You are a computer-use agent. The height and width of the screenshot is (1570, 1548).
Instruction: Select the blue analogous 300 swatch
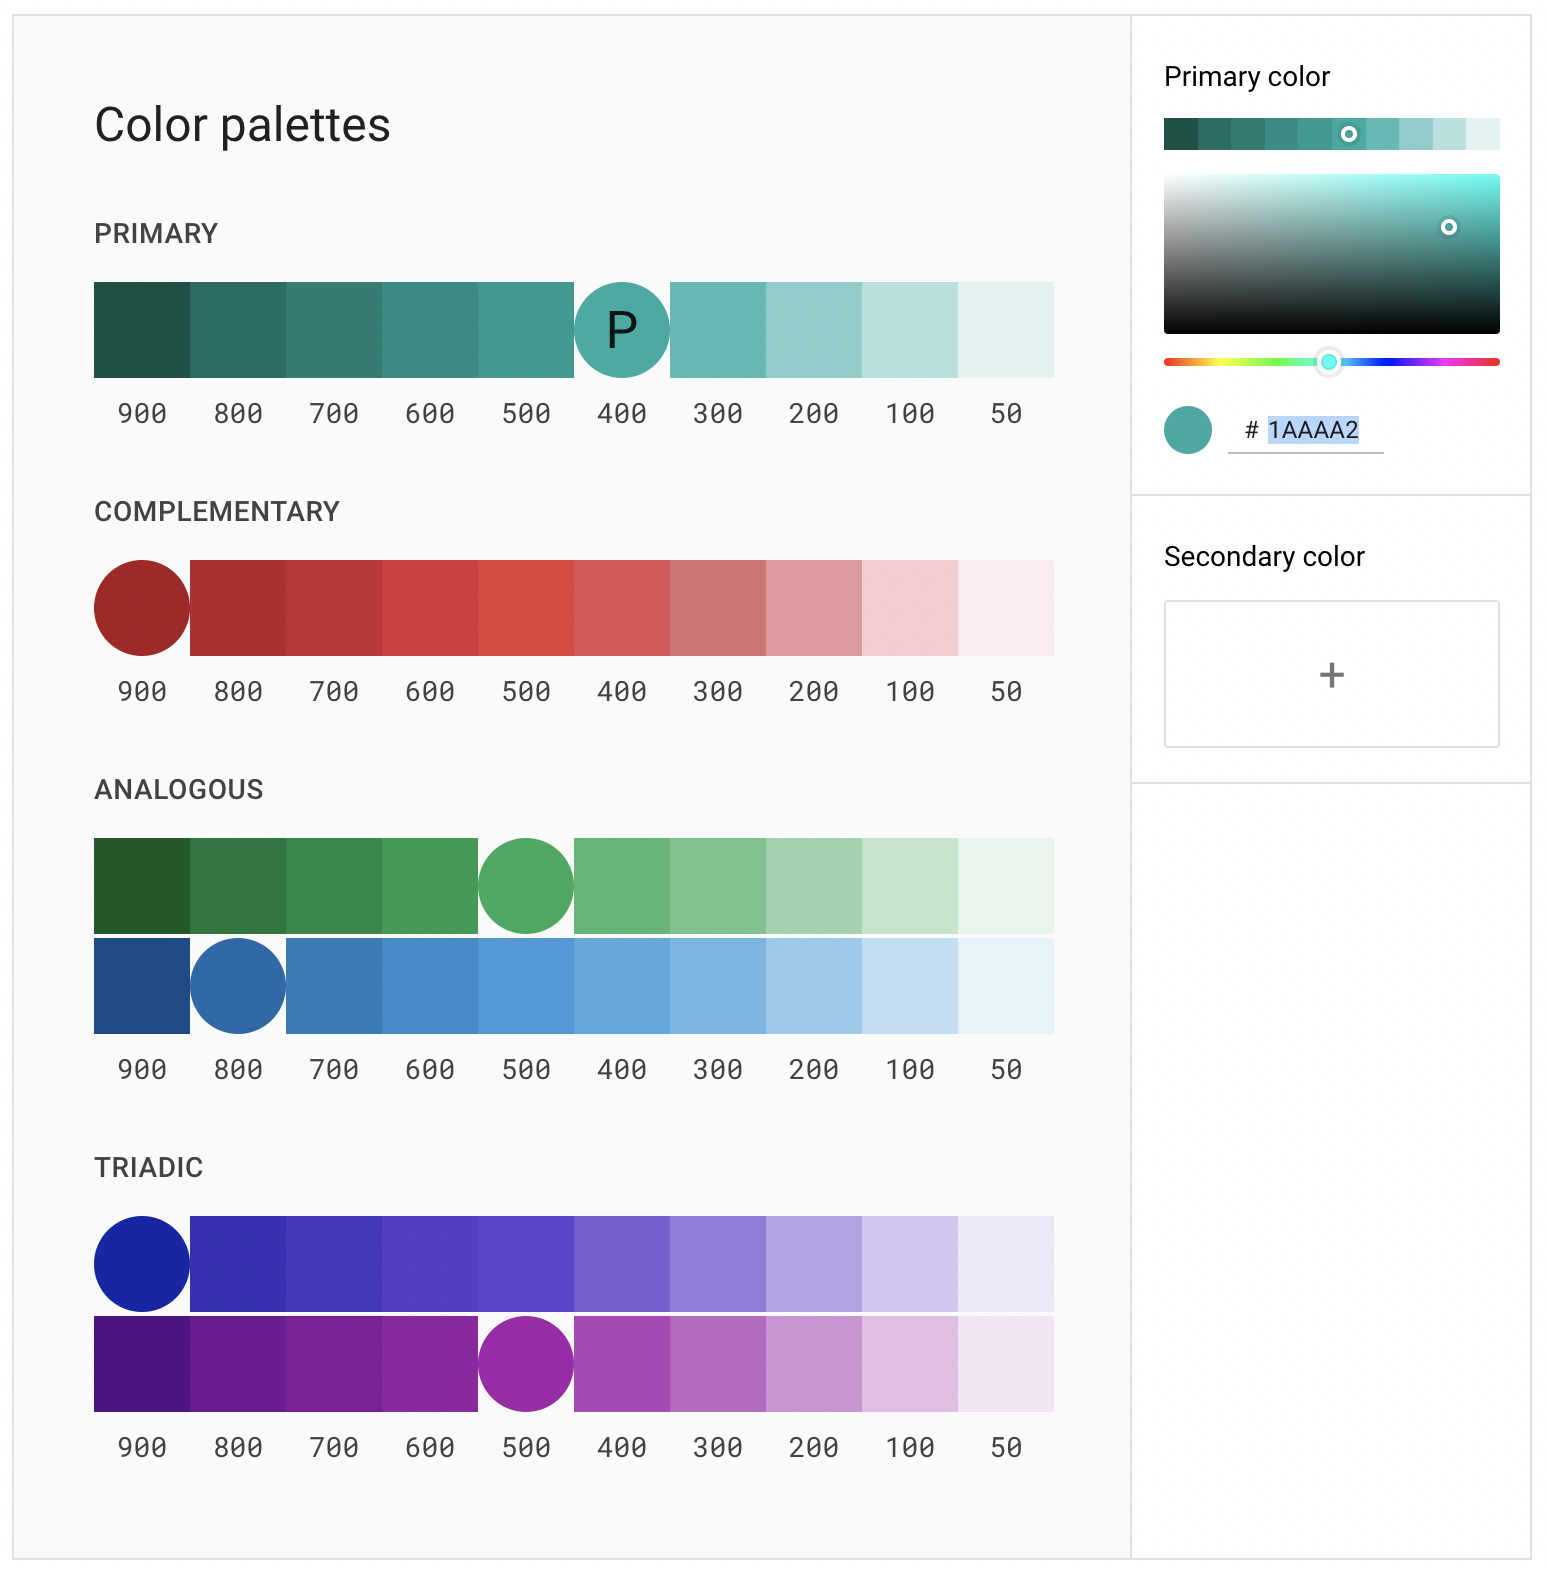(x=718, y=986)
